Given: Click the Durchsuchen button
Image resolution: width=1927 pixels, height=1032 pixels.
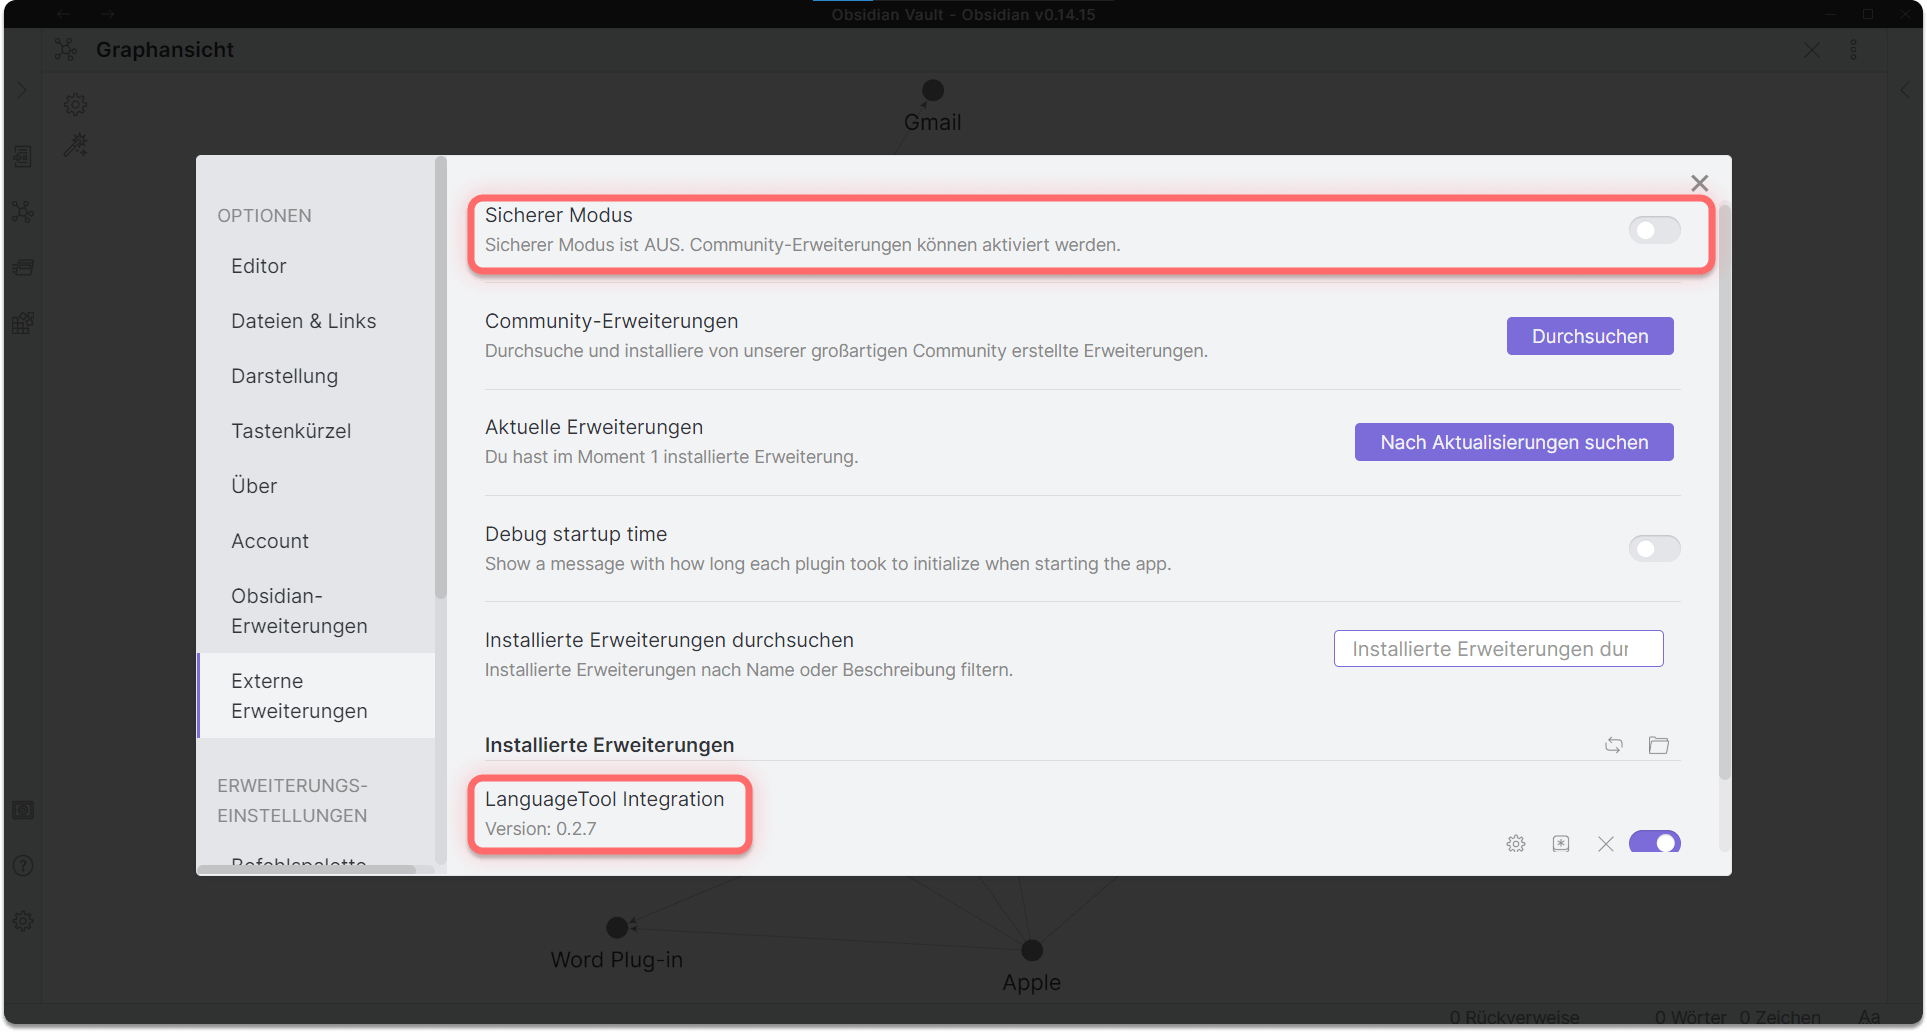Looking at the screenshot, I should (1590, 336).
